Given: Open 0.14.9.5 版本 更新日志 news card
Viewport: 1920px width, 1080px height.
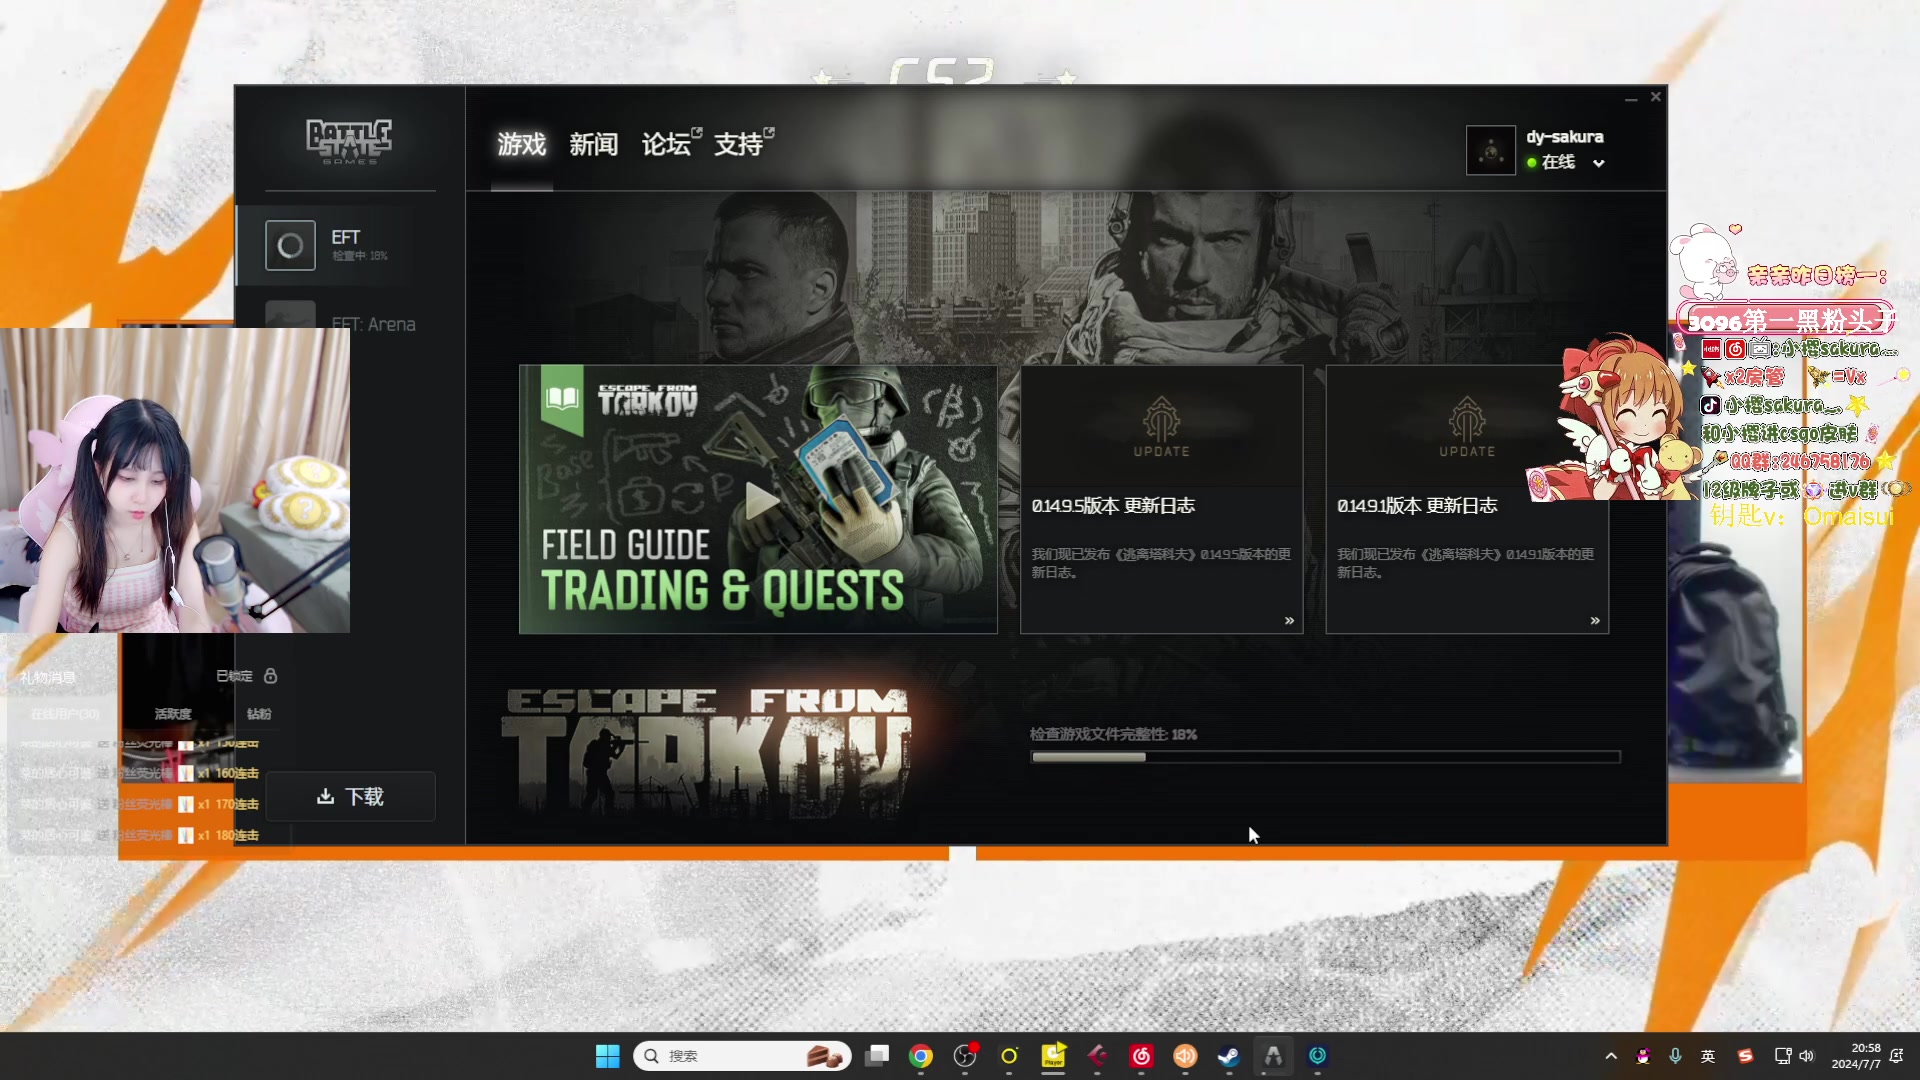Looking at the screenshot, I should pyautogui.click(x=1113, y=506).
